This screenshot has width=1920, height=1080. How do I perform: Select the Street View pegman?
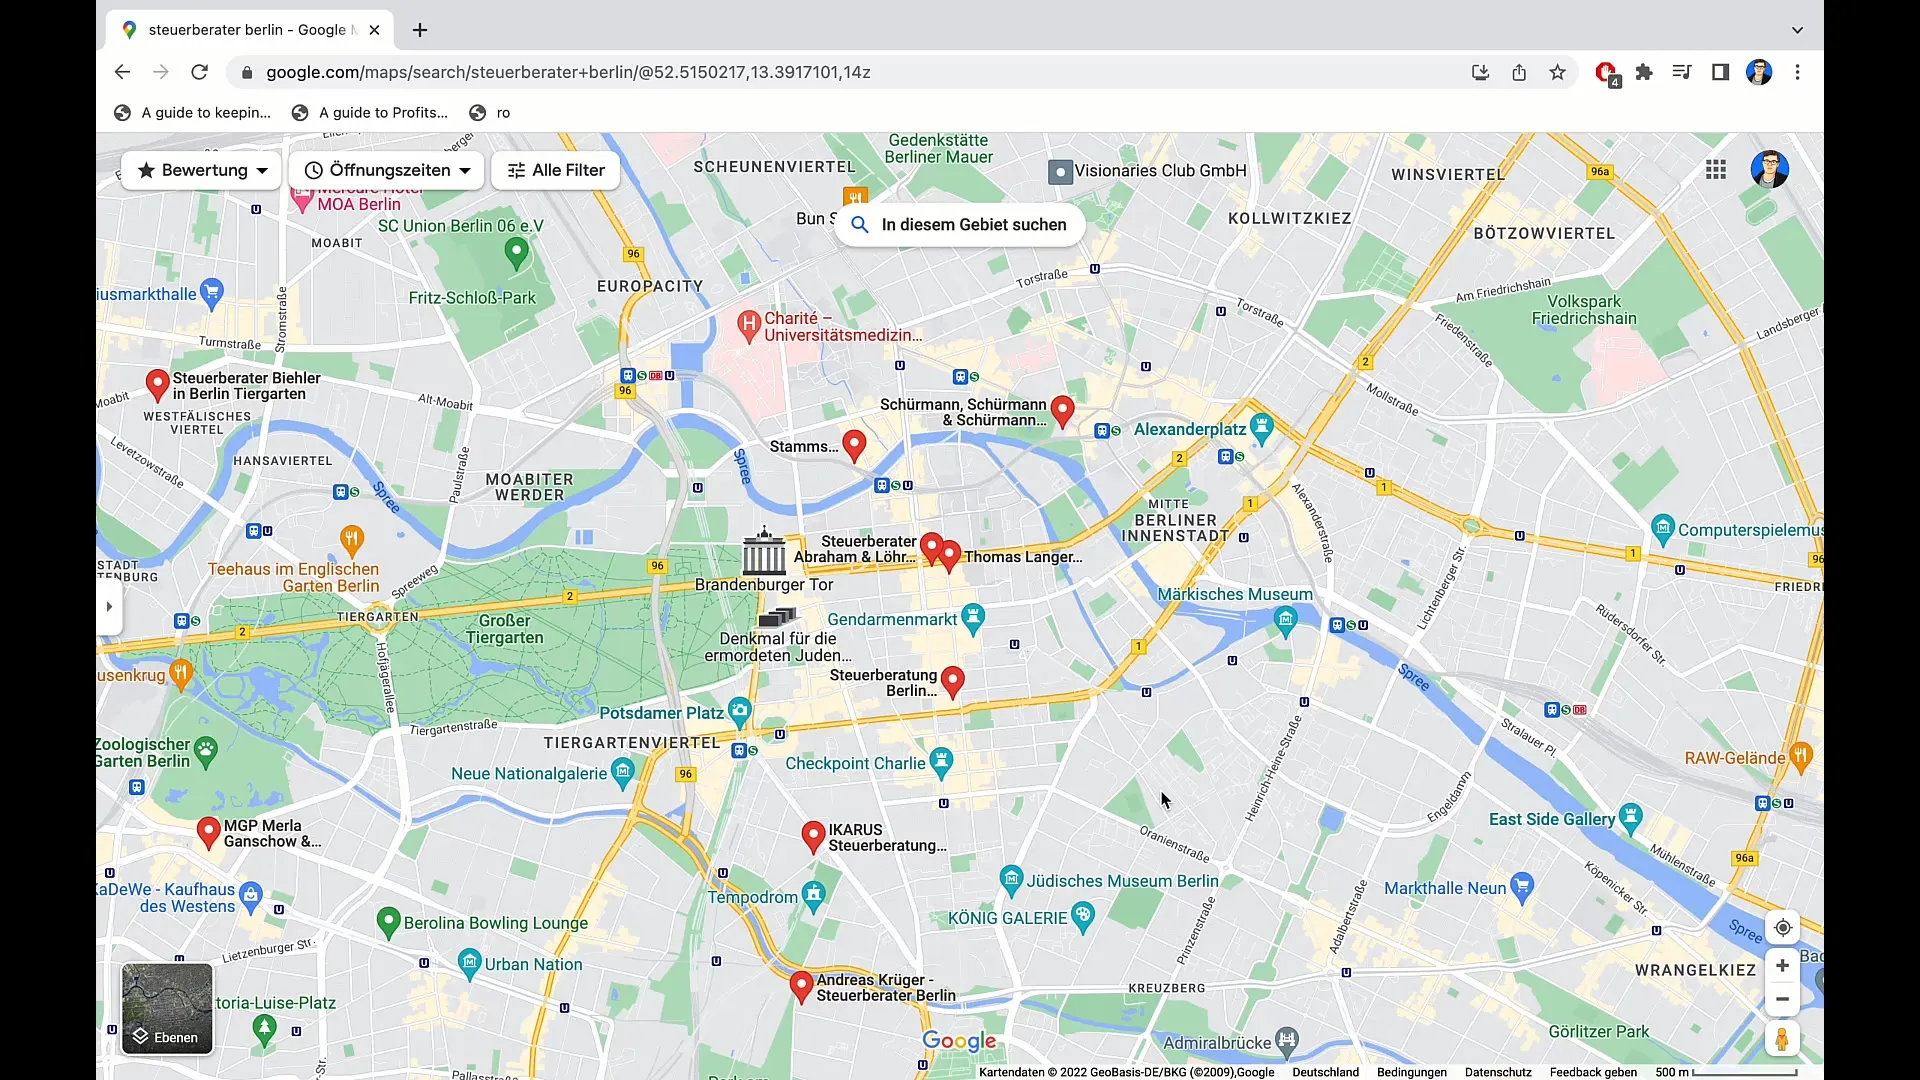[x=1782, y=1039]
